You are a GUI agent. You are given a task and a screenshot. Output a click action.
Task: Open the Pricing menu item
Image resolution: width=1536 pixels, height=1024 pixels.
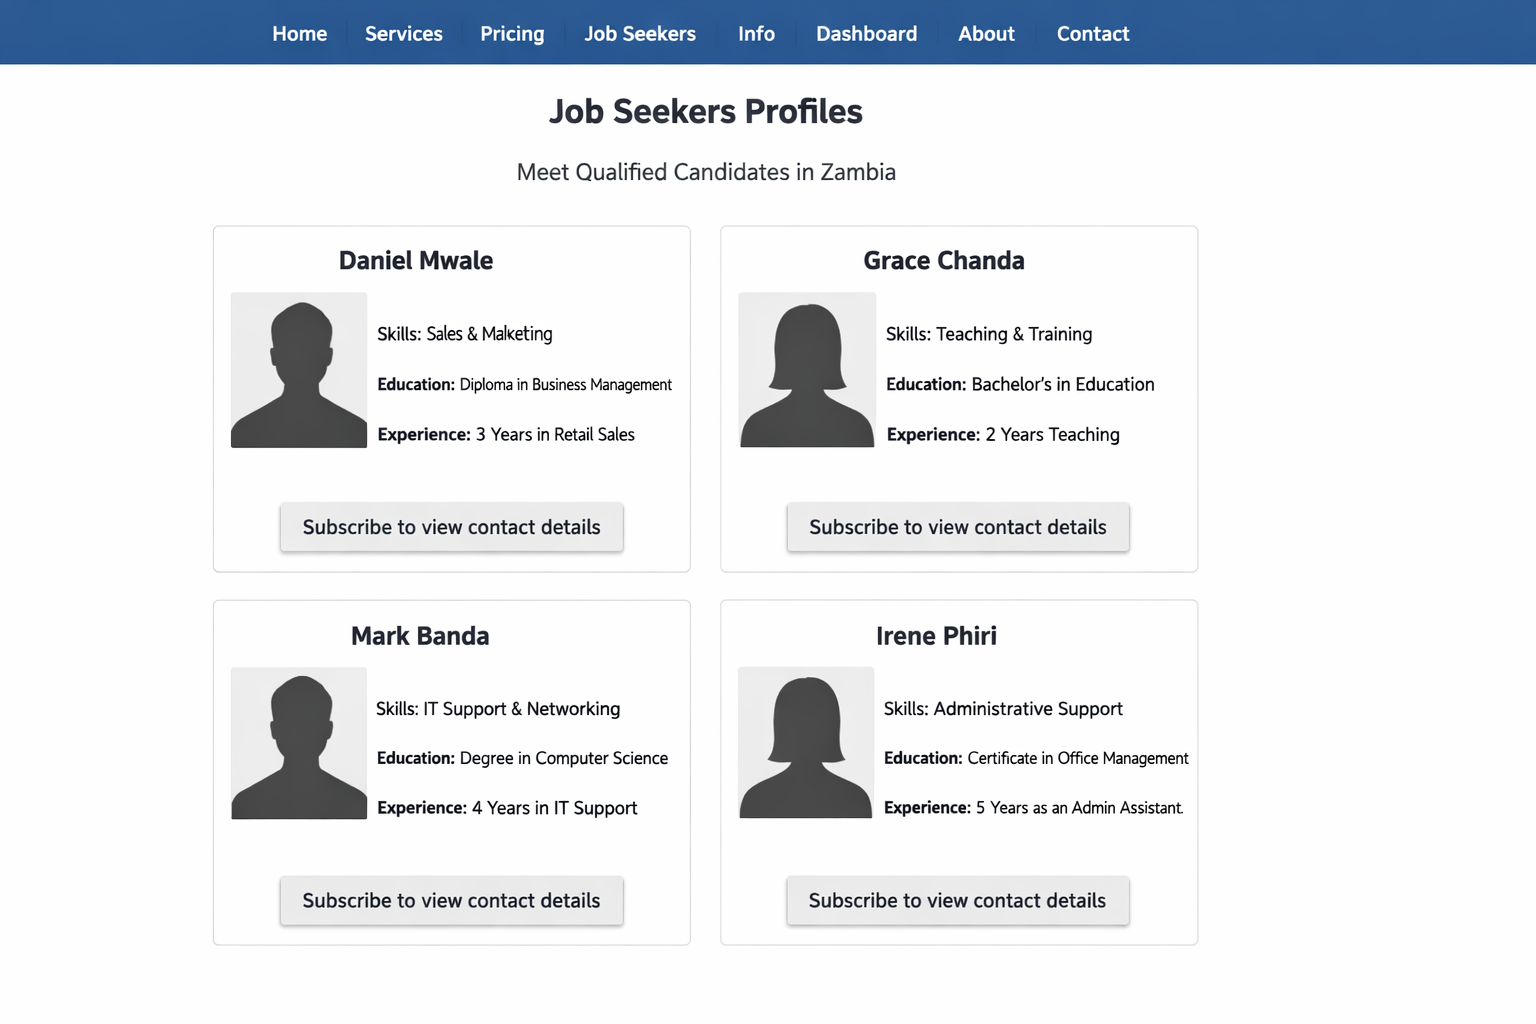(x=512, y=34)
